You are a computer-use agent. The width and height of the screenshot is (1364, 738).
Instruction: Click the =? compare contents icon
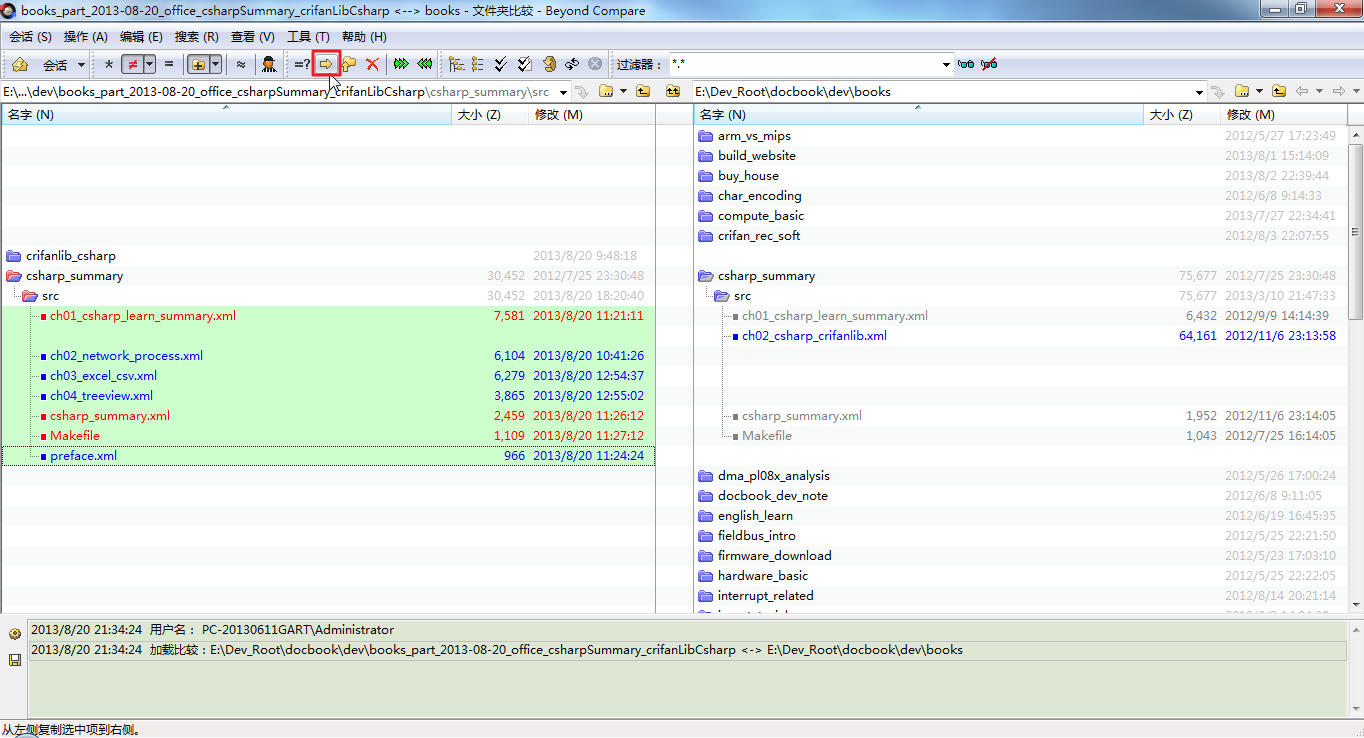coord(302,65)
